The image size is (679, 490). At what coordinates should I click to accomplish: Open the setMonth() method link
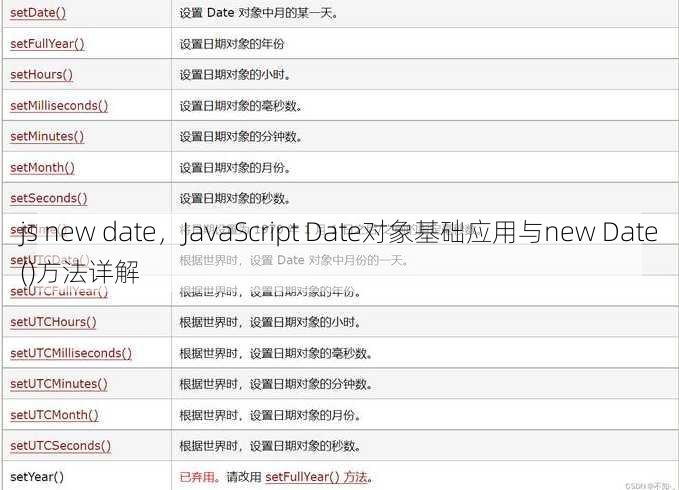pos(42,168)
